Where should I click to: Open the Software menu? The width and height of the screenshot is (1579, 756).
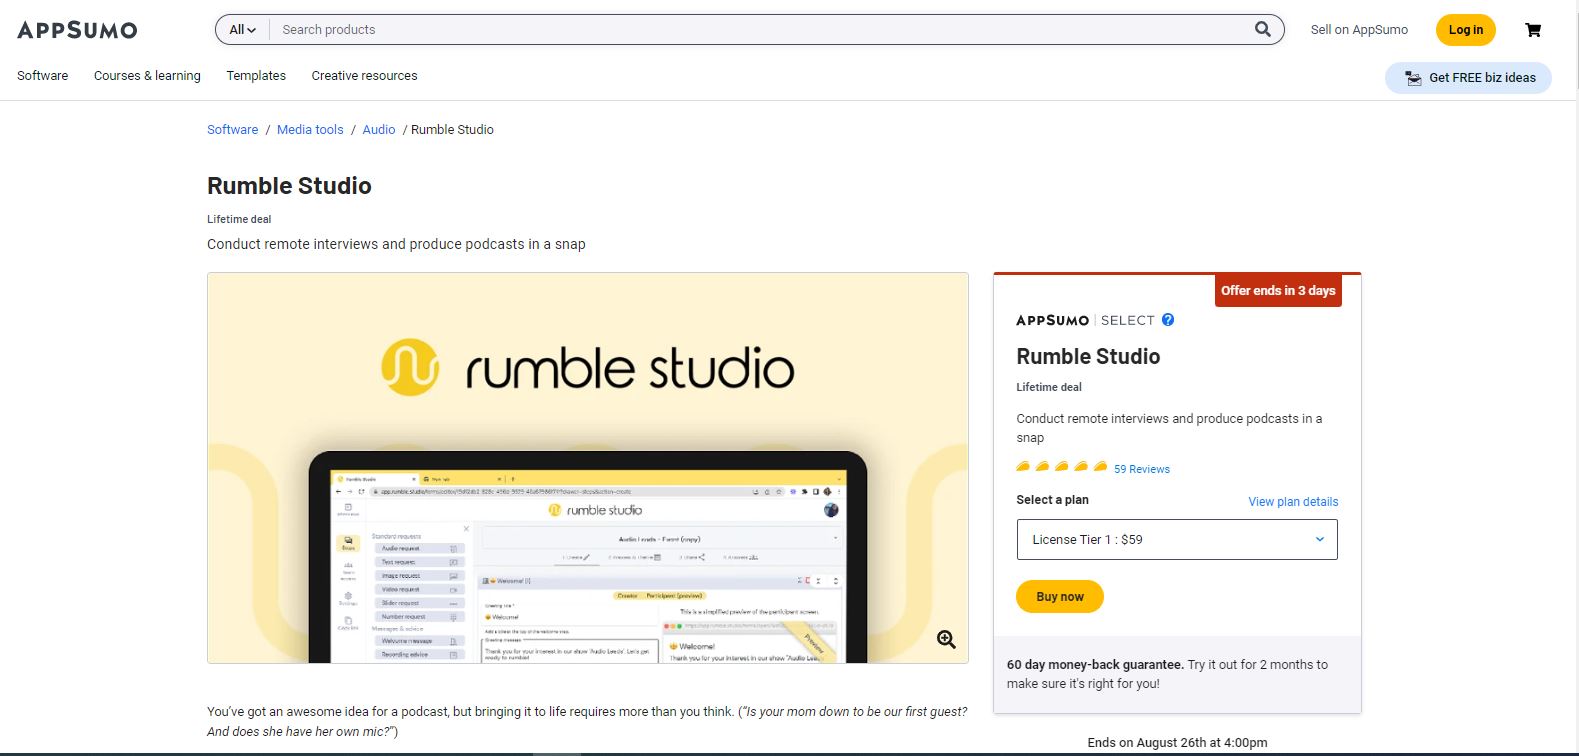(x=43, y=76)
